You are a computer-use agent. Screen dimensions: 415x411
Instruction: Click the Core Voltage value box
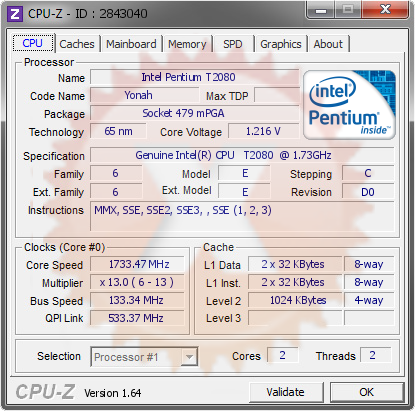pyautogui.click(x=264, y=131)
